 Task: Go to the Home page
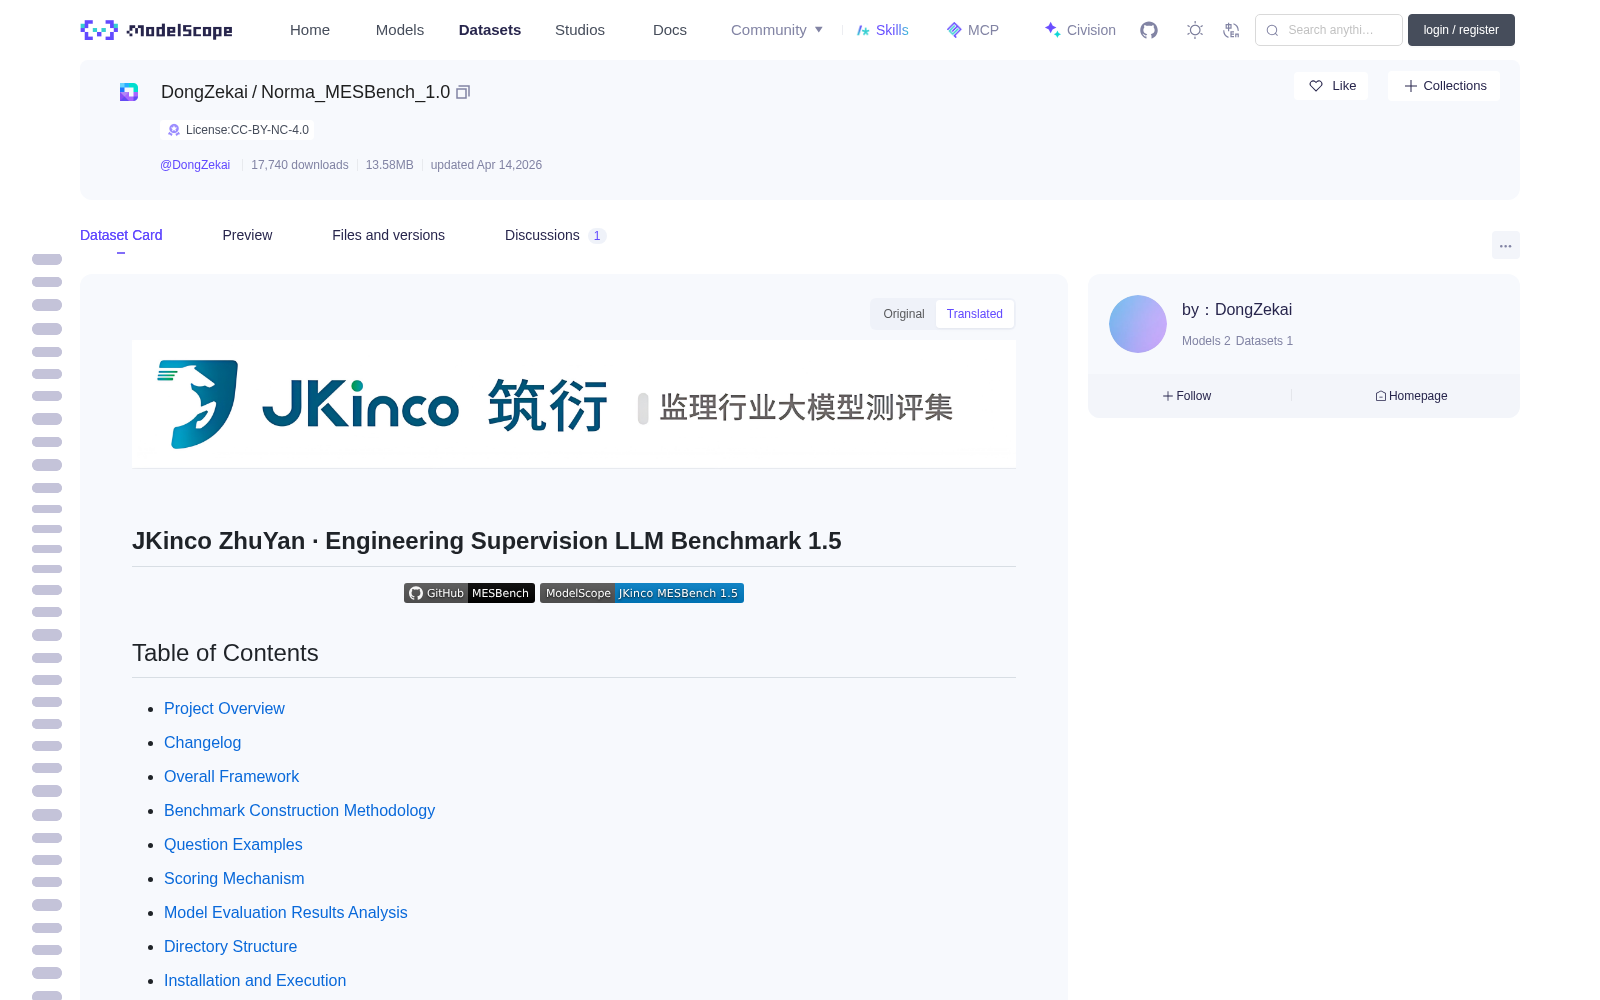tap(310, 30)
